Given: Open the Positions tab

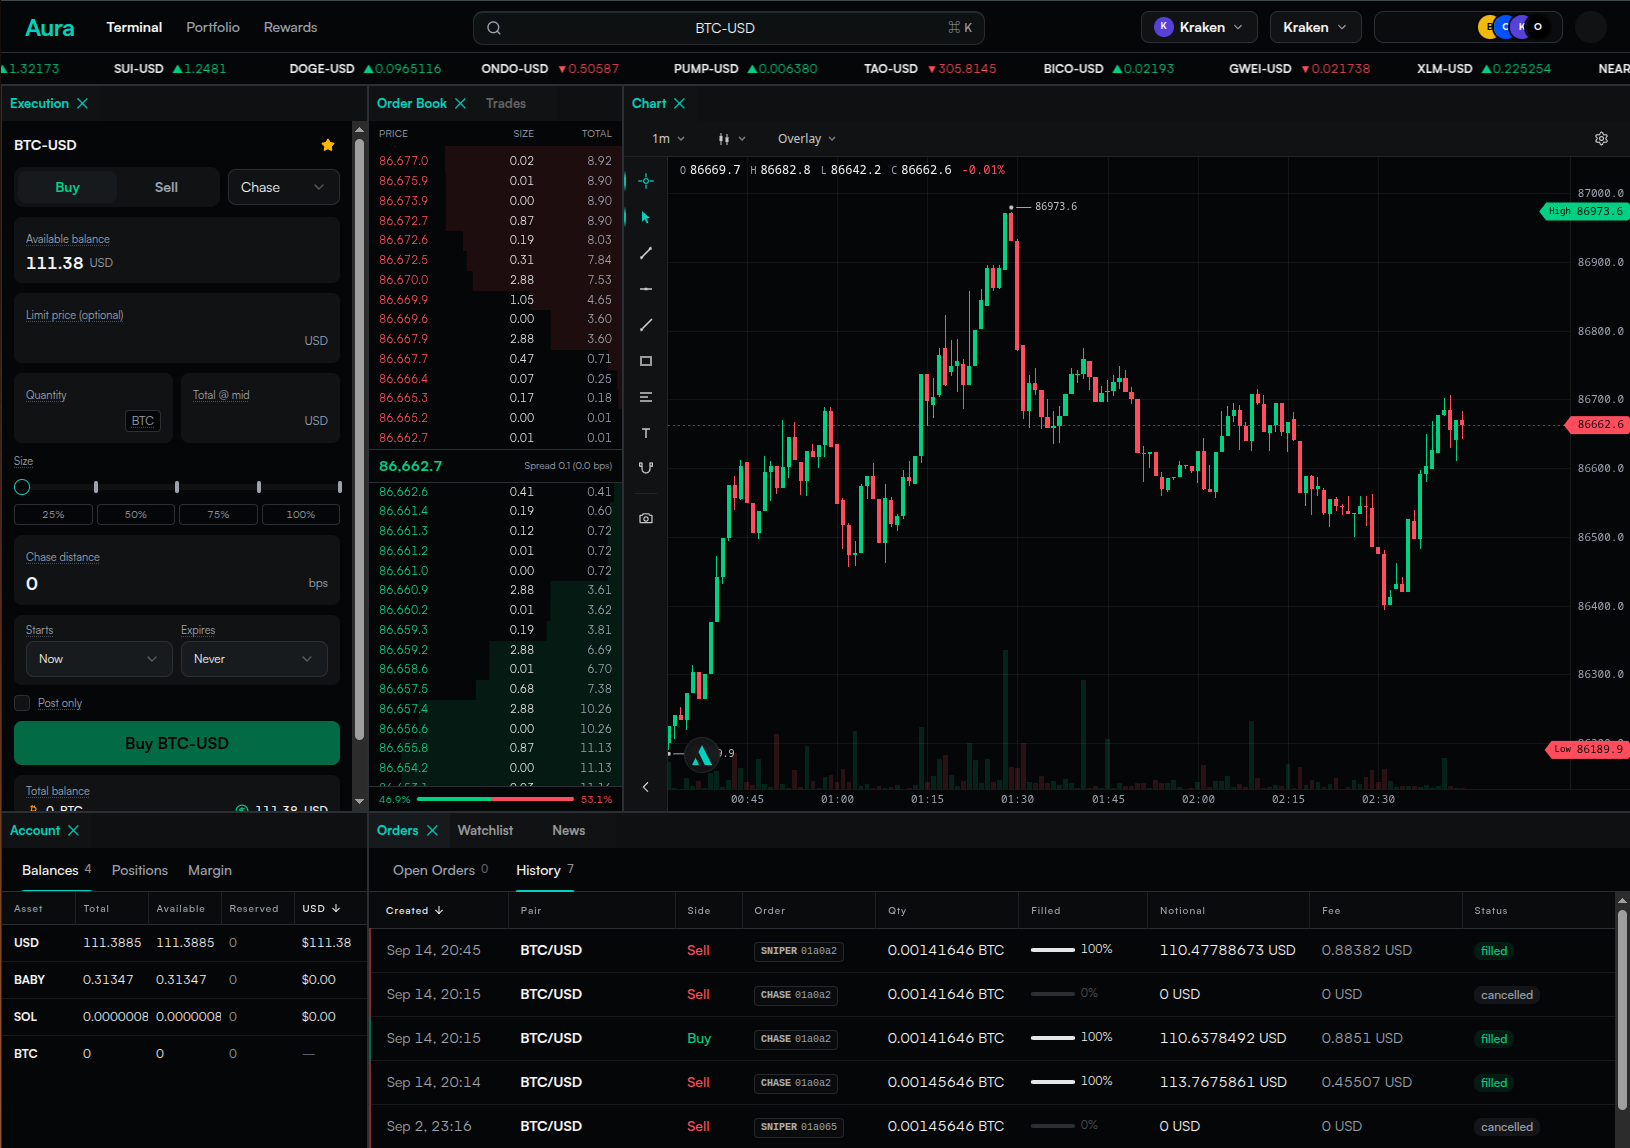Looking at the screenshot, I should point(140,870).
